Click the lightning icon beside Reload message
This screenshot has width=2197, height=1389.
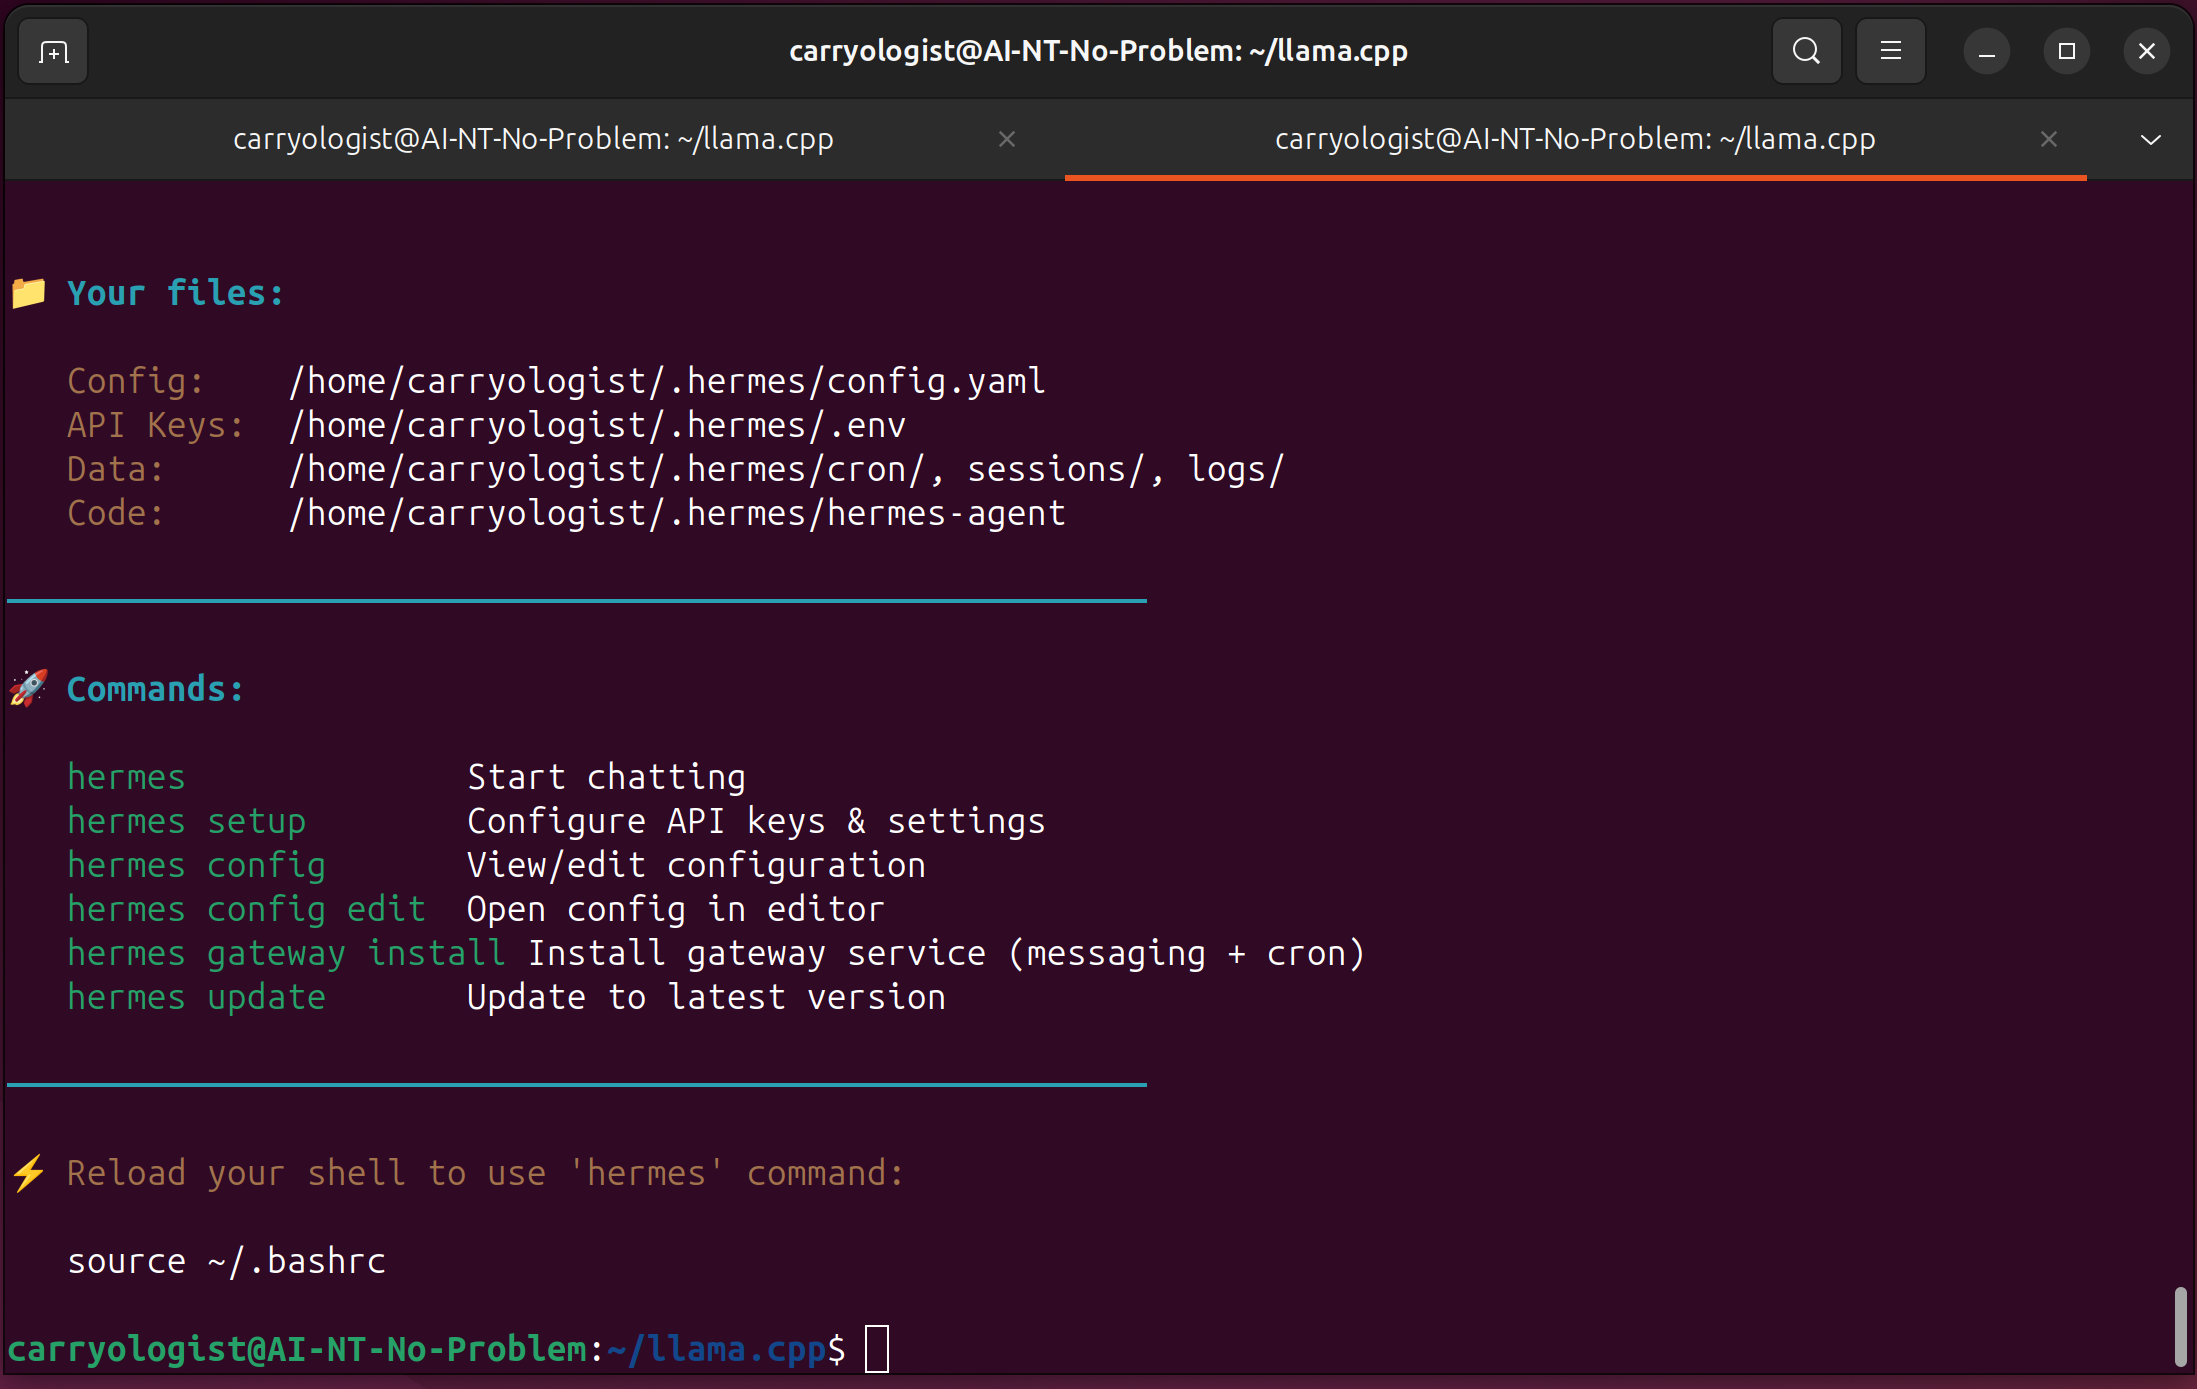29,1173
